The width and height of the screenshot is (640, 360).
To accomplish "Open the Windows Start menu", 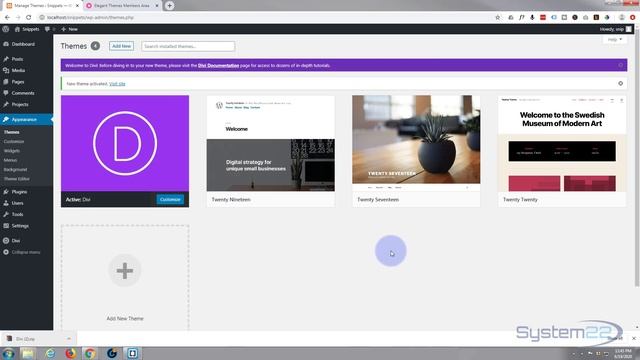I will point(8,353).
